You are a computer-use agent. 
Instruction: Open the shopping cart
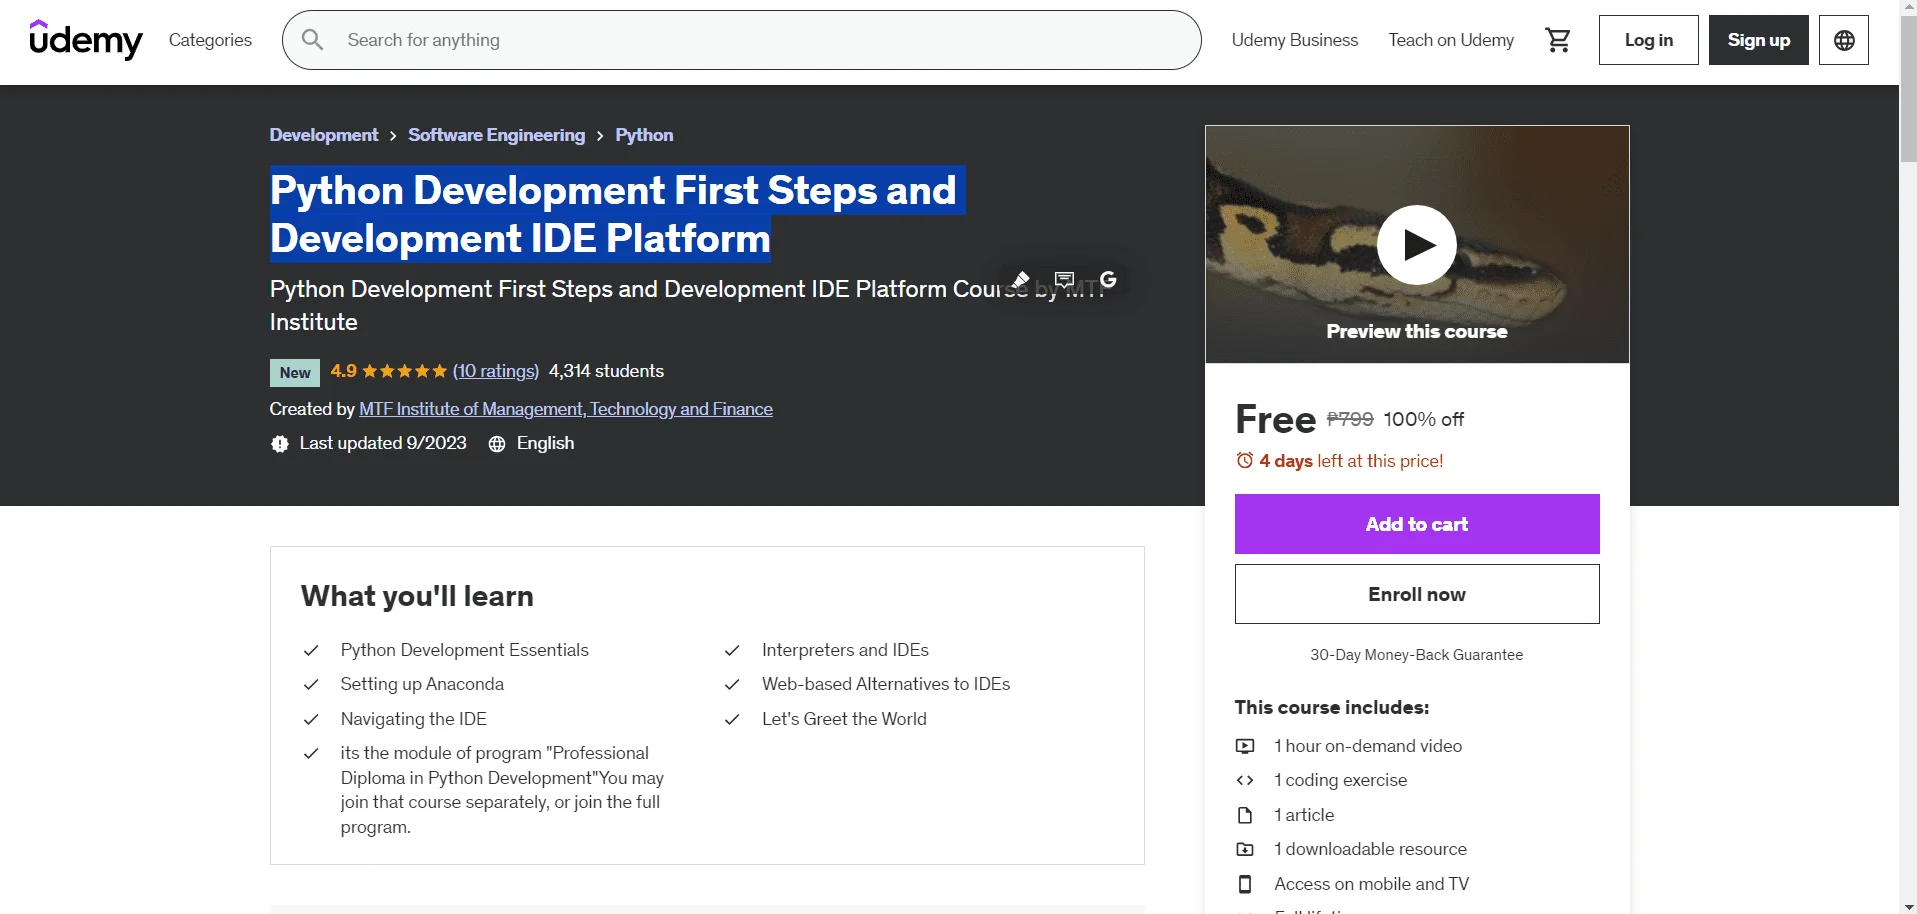[1557, 40]
